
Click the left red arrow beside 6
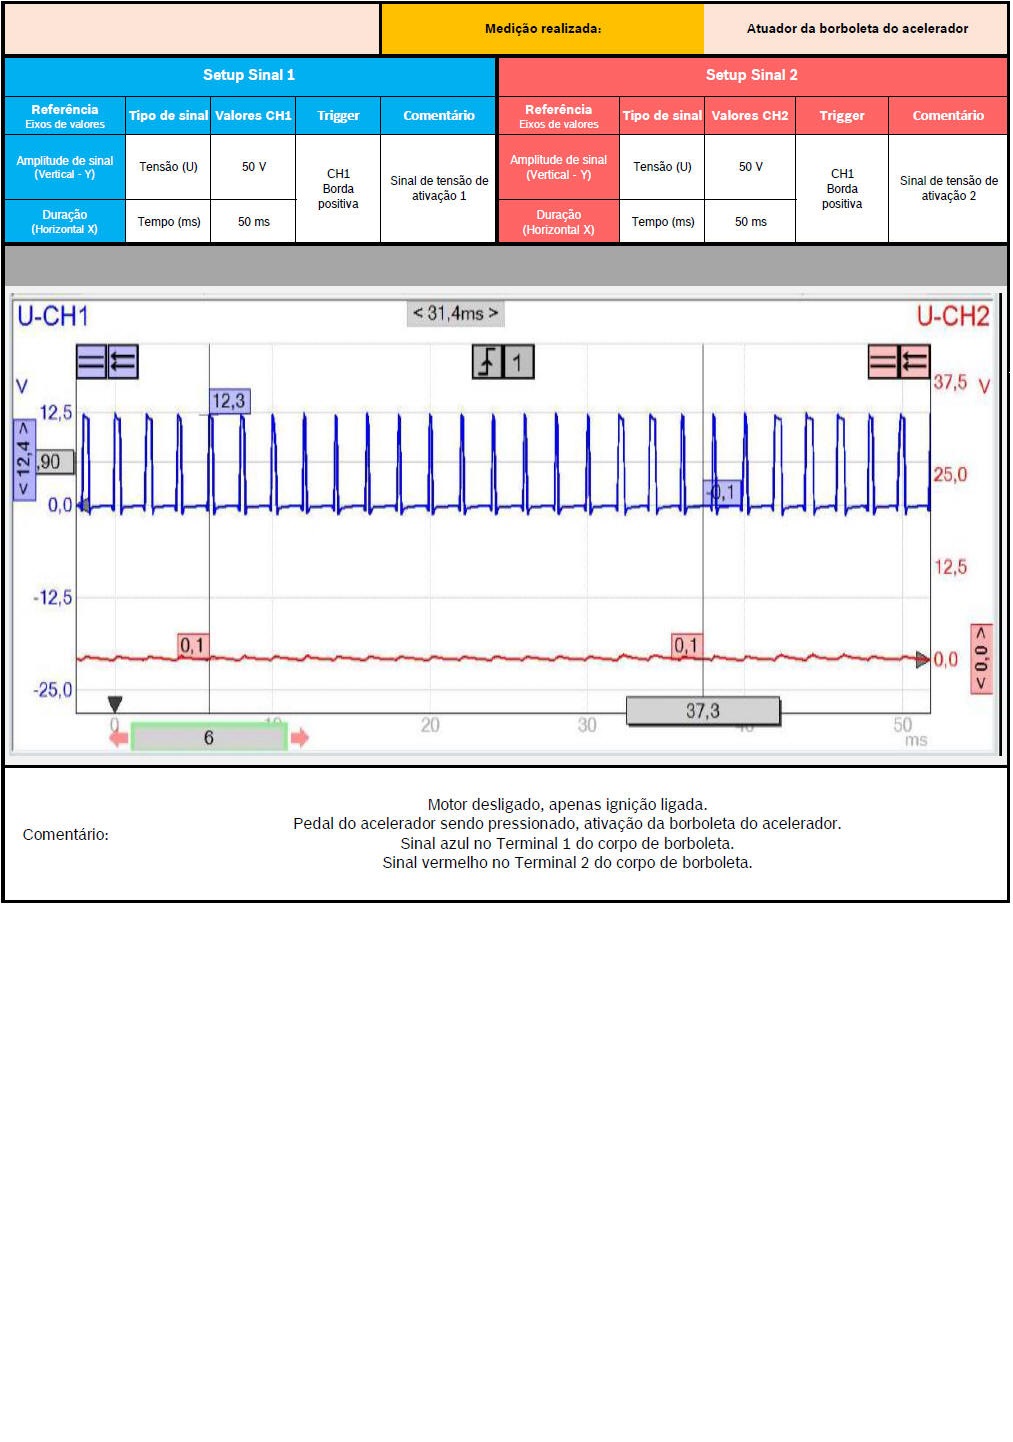[119, 738]
